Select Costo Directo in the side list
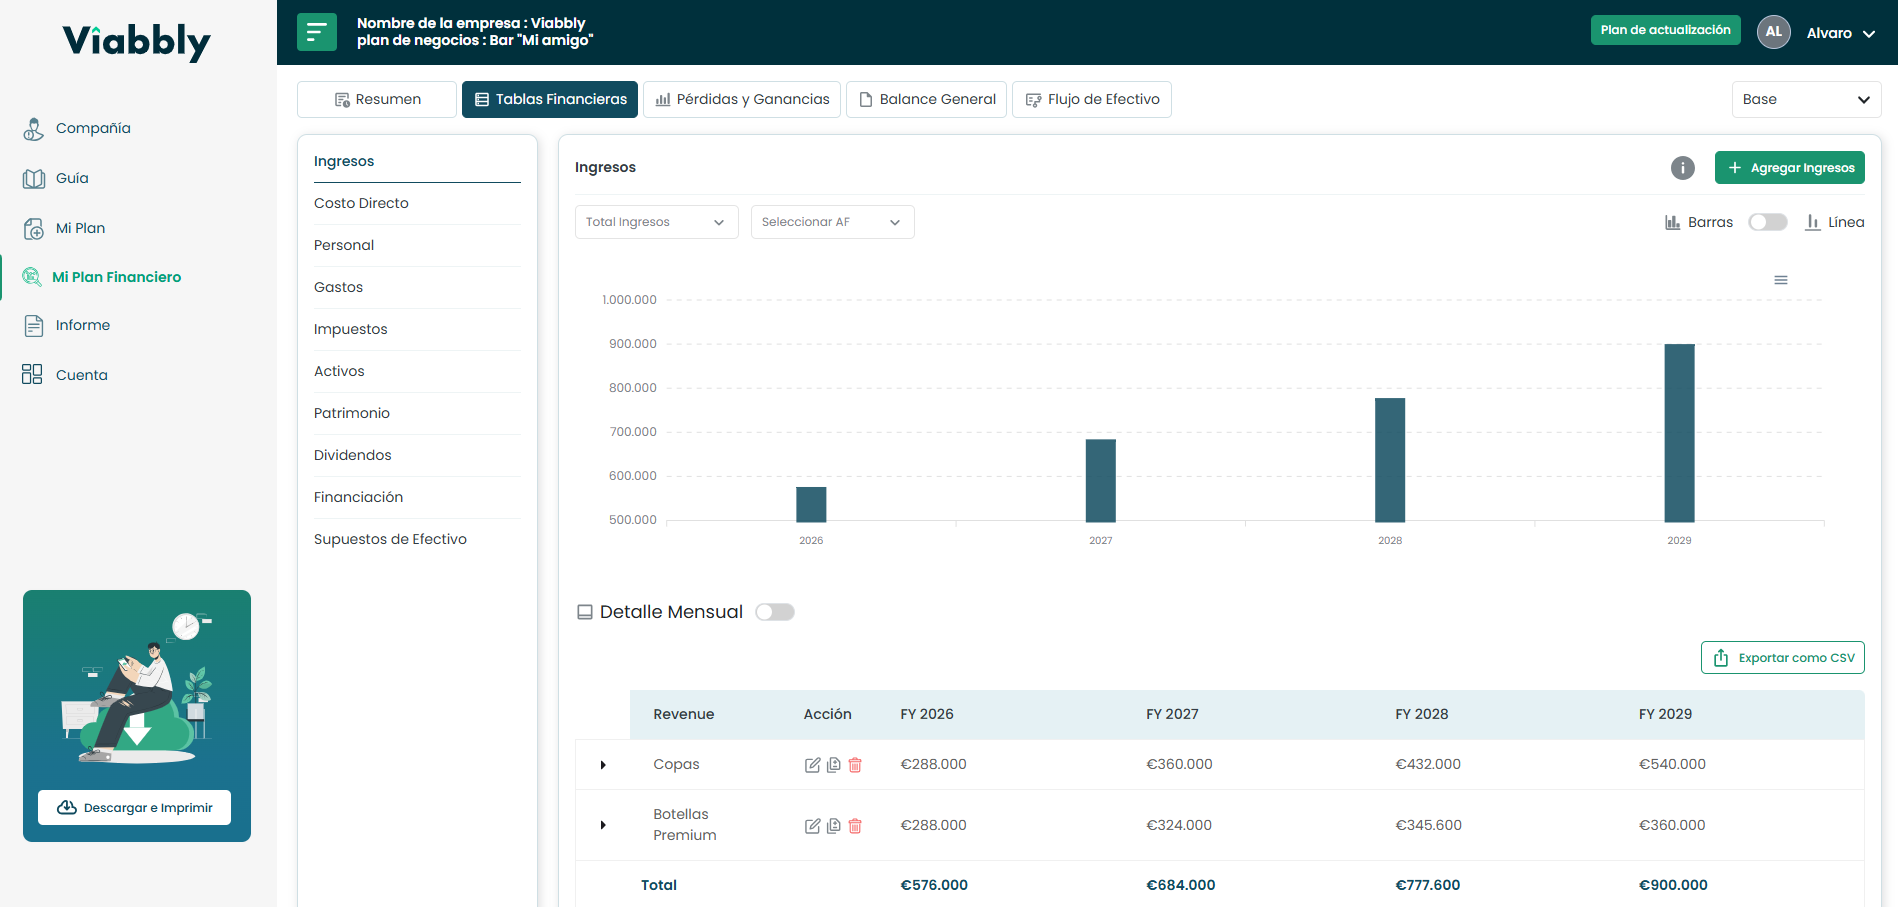The height and width of the screenshot is (907, 1898). pos(361,203)
